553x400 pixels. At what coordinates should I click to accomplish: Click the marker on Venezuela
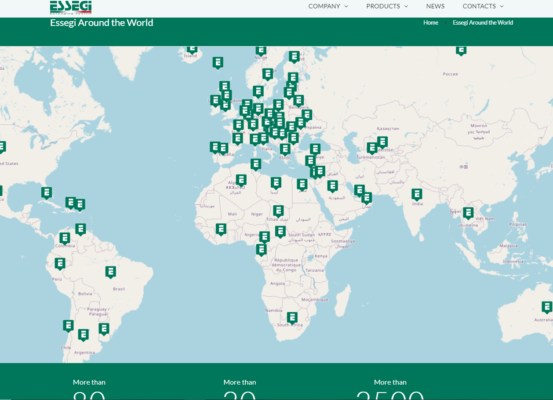coord(80,229)
